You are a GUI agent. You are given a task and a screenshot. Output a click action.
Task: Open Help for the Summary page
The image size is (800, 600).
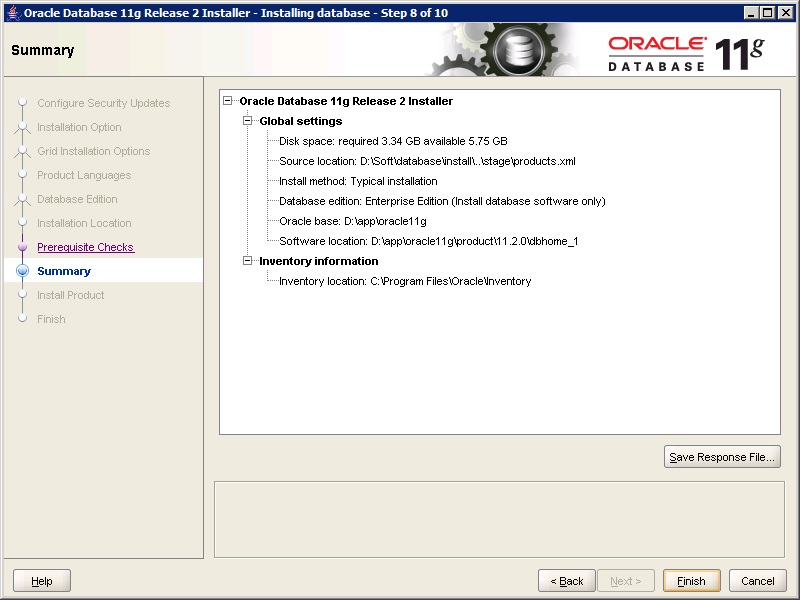click(42, 581)
